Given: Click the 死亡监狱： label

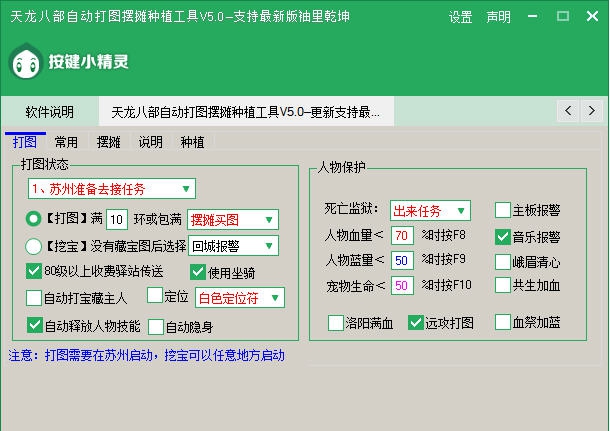Looking at the screenshot, I should (x=352, y=209).
